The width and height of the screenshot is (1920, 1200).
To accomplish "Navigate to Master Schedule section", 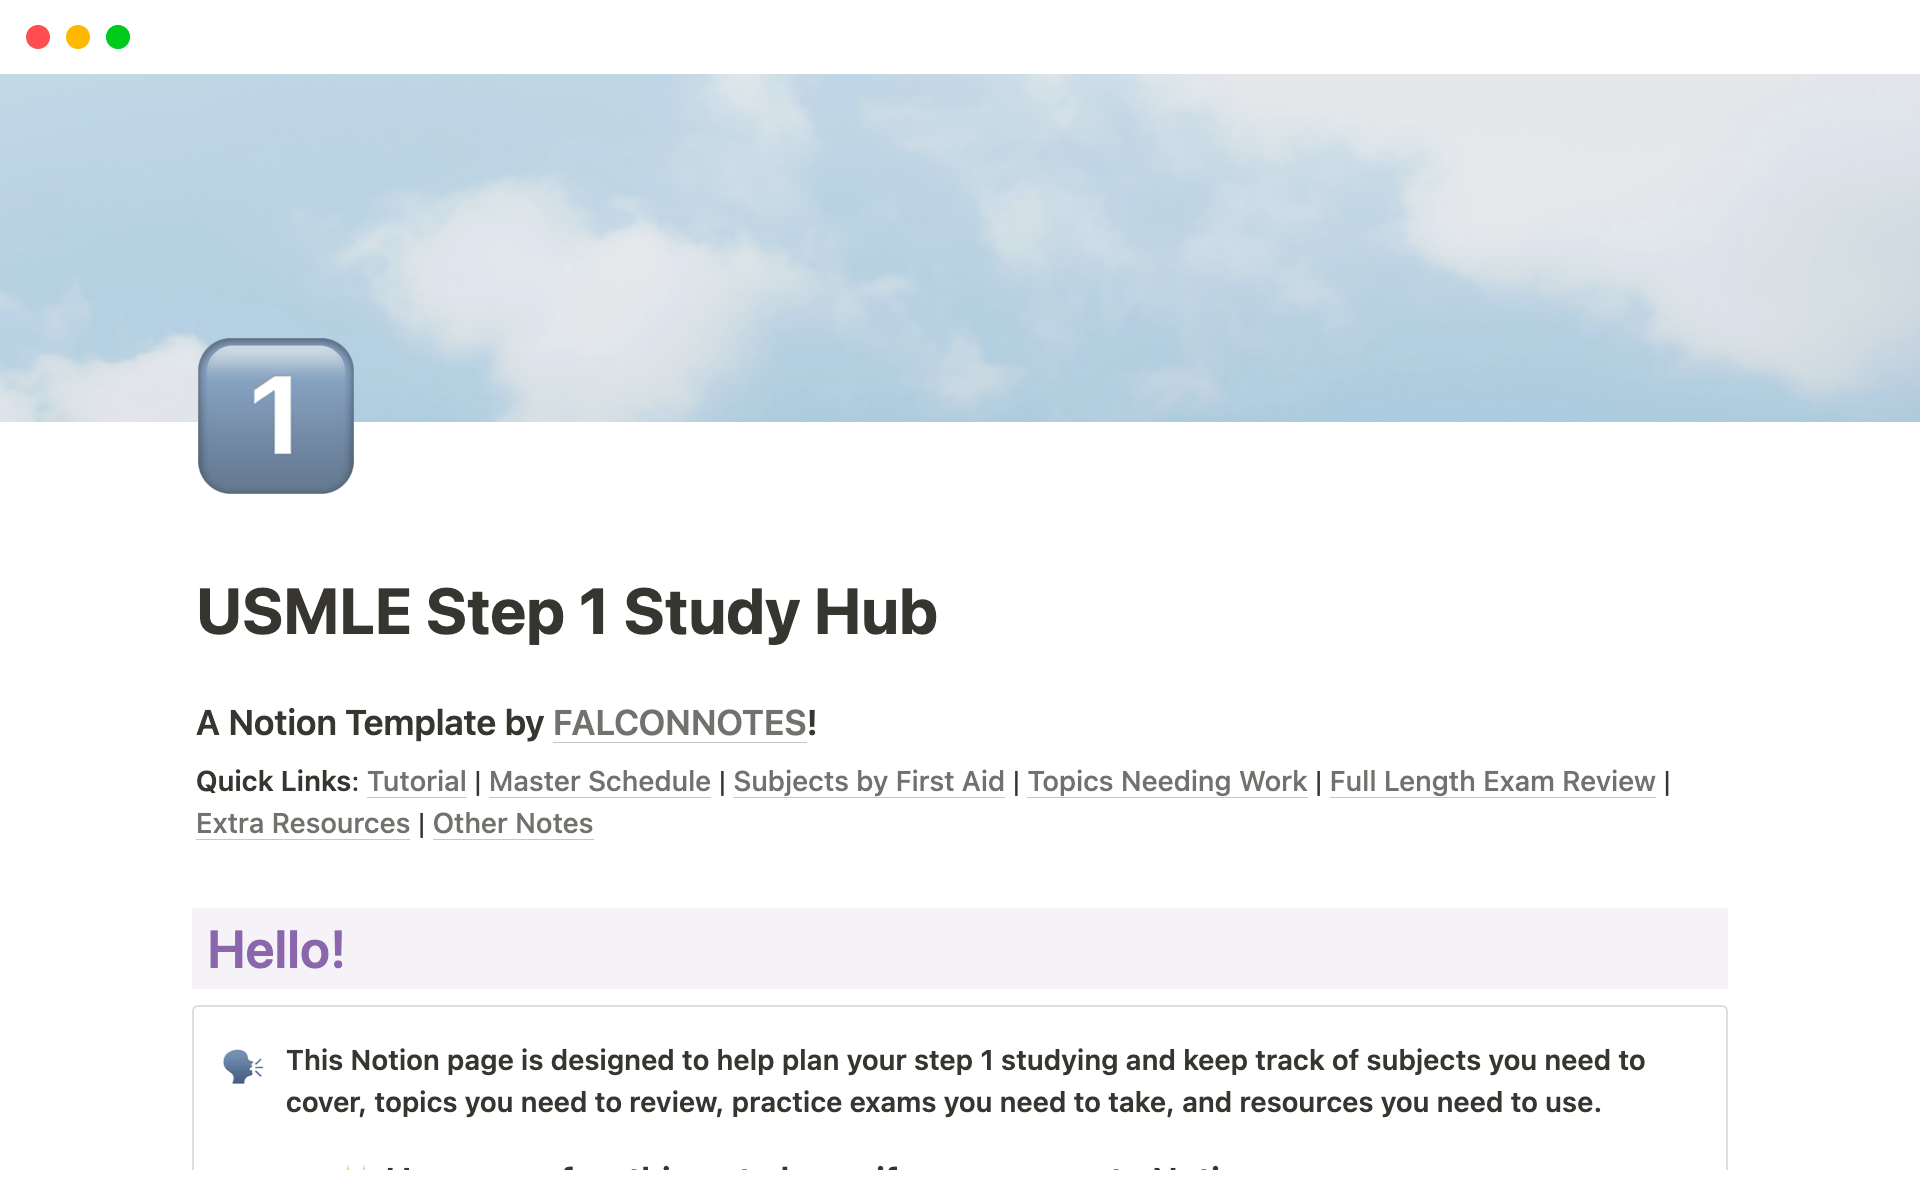I will click(x=599, y=780).
